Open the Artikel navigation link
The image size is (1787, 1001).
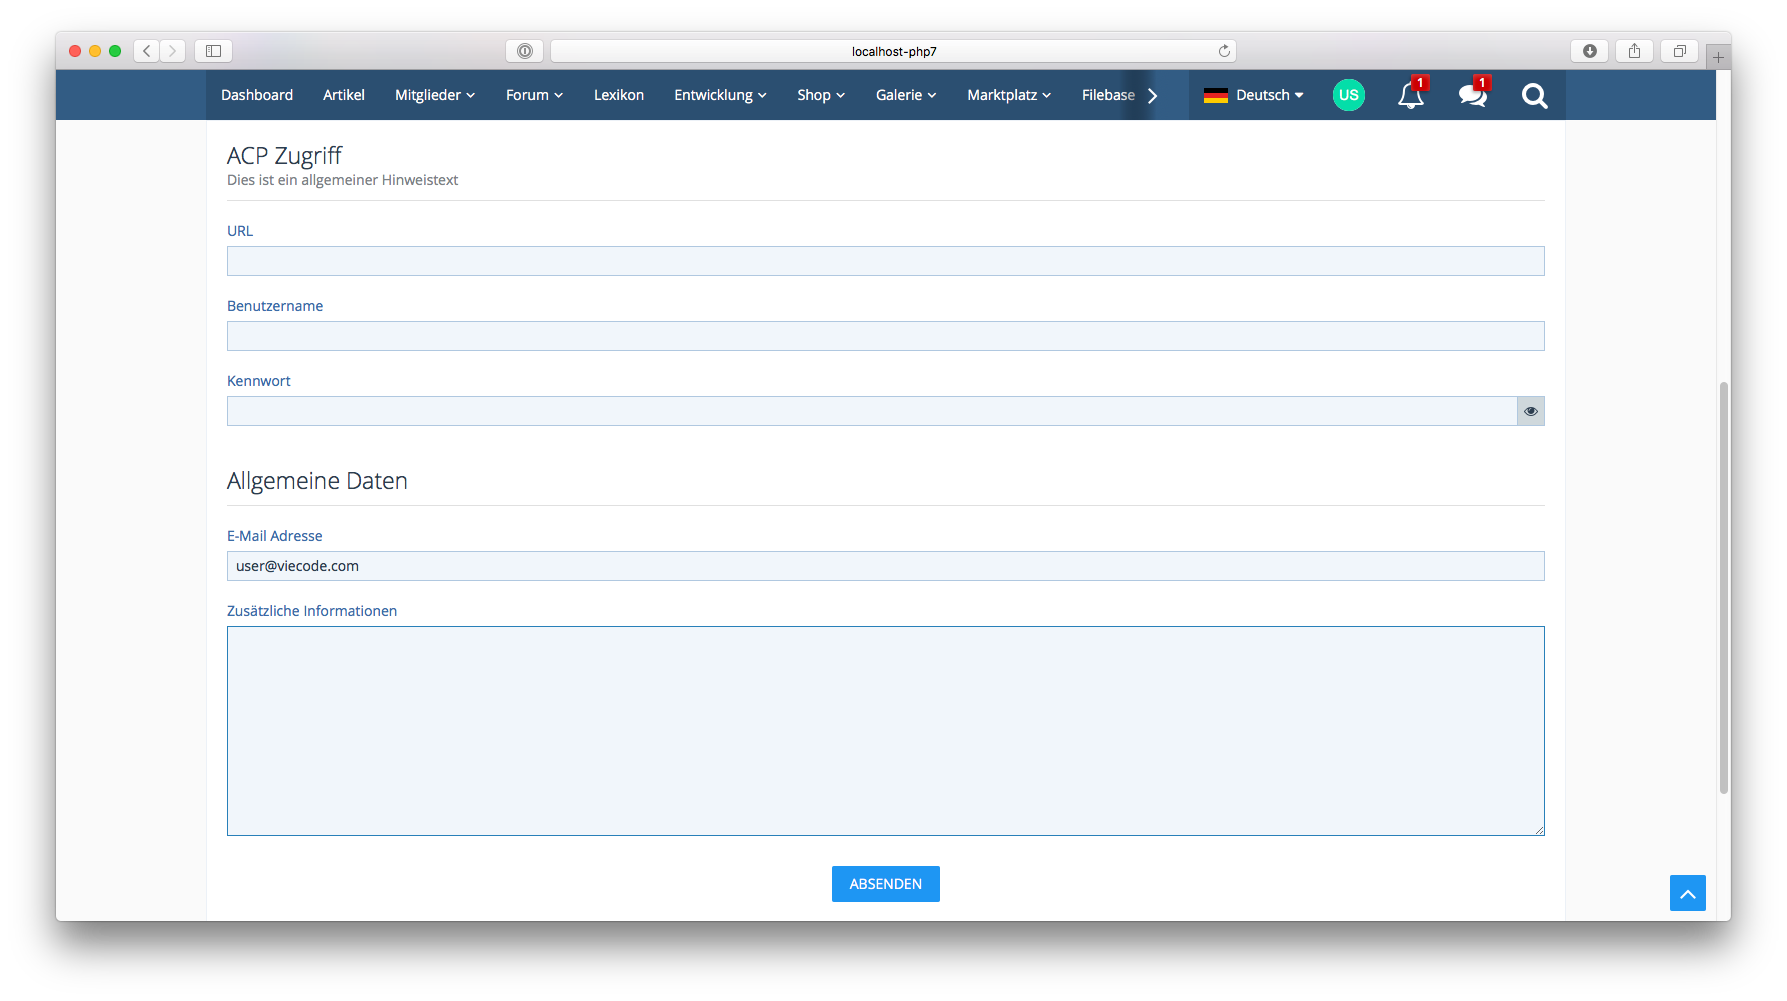point(344,95)
